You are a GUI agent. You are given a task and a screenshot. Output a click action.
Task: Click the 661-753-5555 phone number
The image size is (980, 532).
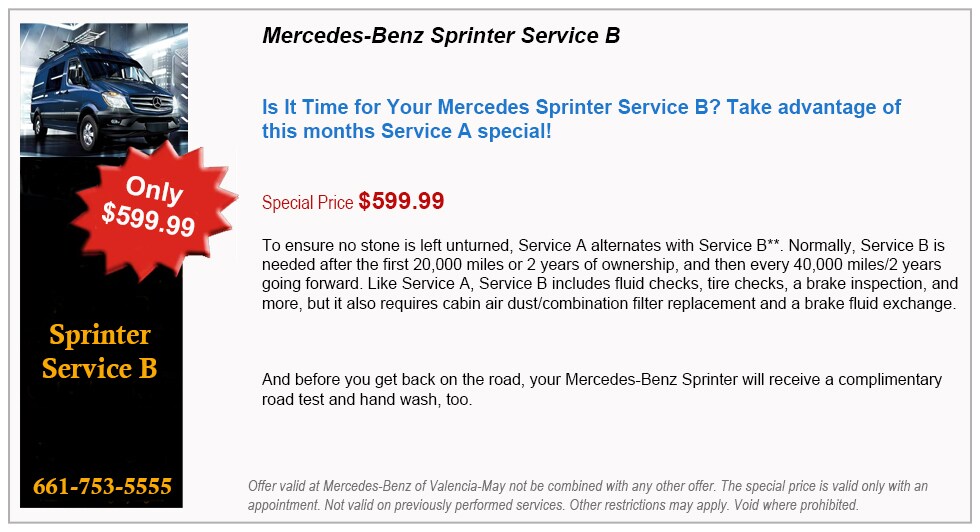tap(102, 486)
